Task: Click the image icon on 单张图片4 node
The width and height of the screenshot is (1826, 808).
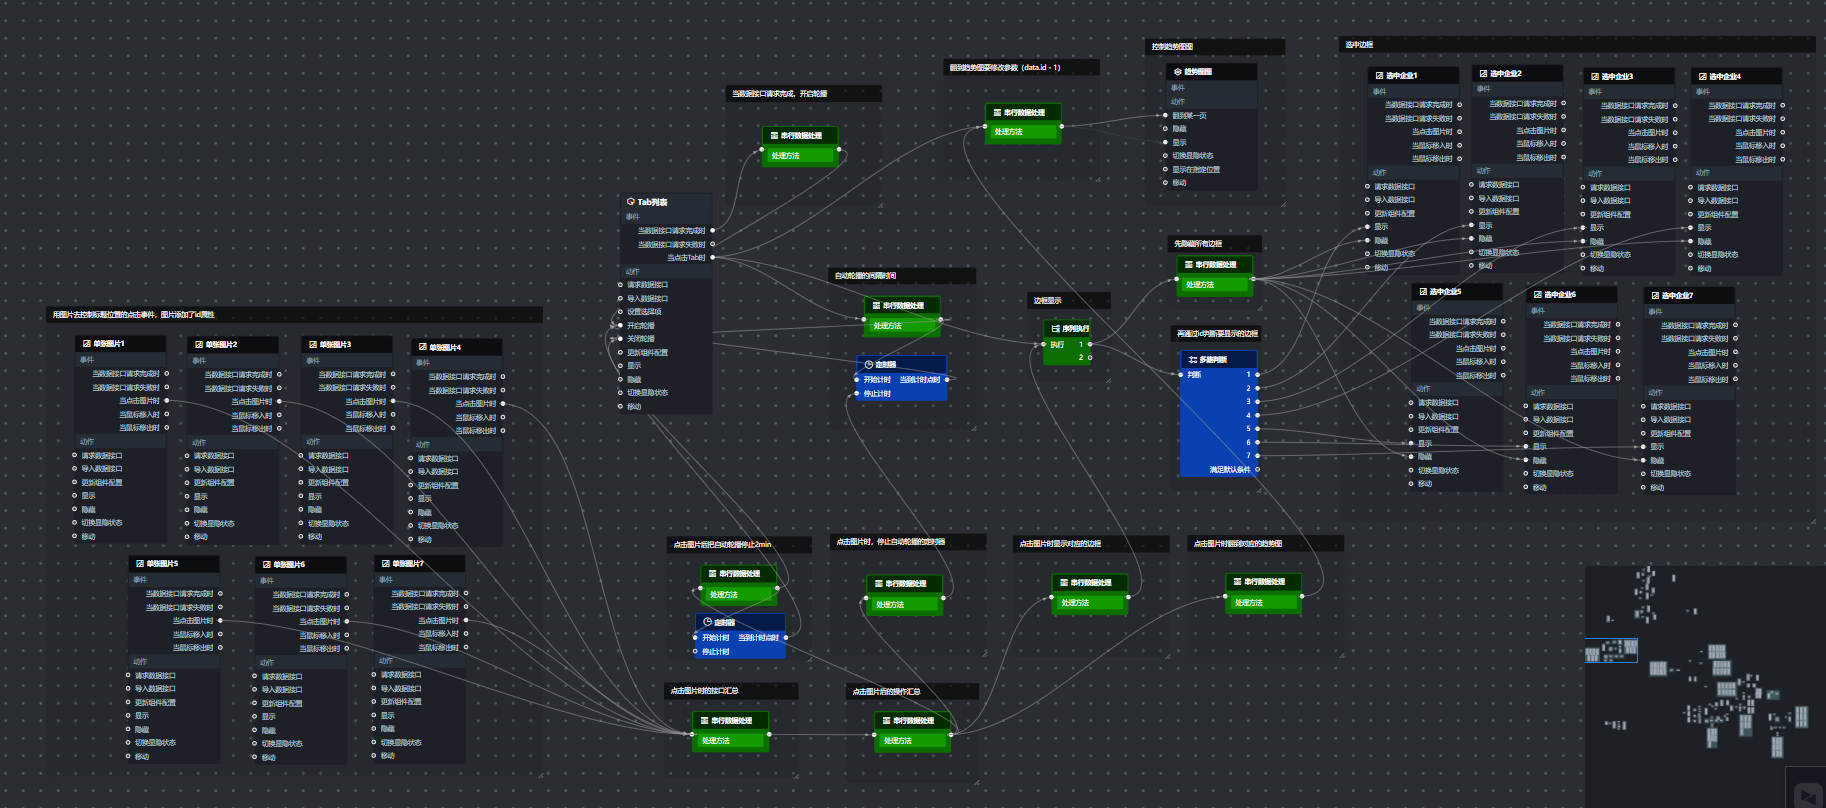Action: tap(423, 347)
